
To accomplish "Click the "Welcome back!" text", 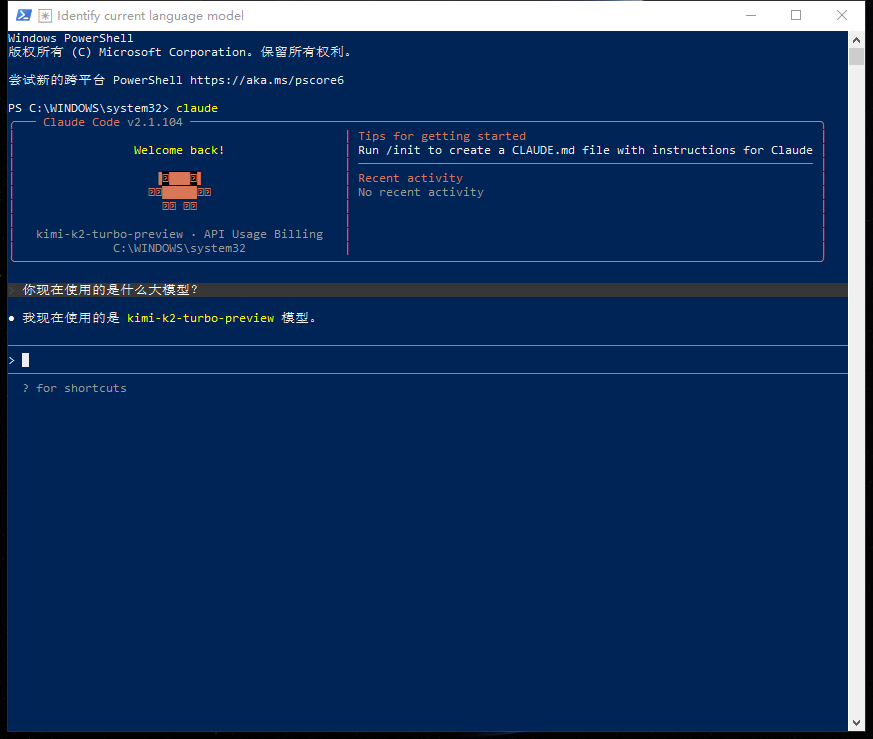I will (179, 150).
